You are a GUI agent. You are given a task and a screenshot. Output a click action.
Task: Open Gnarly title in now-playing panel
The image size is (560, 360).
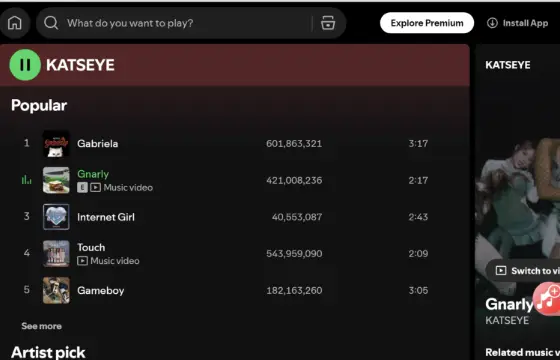click(x=509, y=304)
